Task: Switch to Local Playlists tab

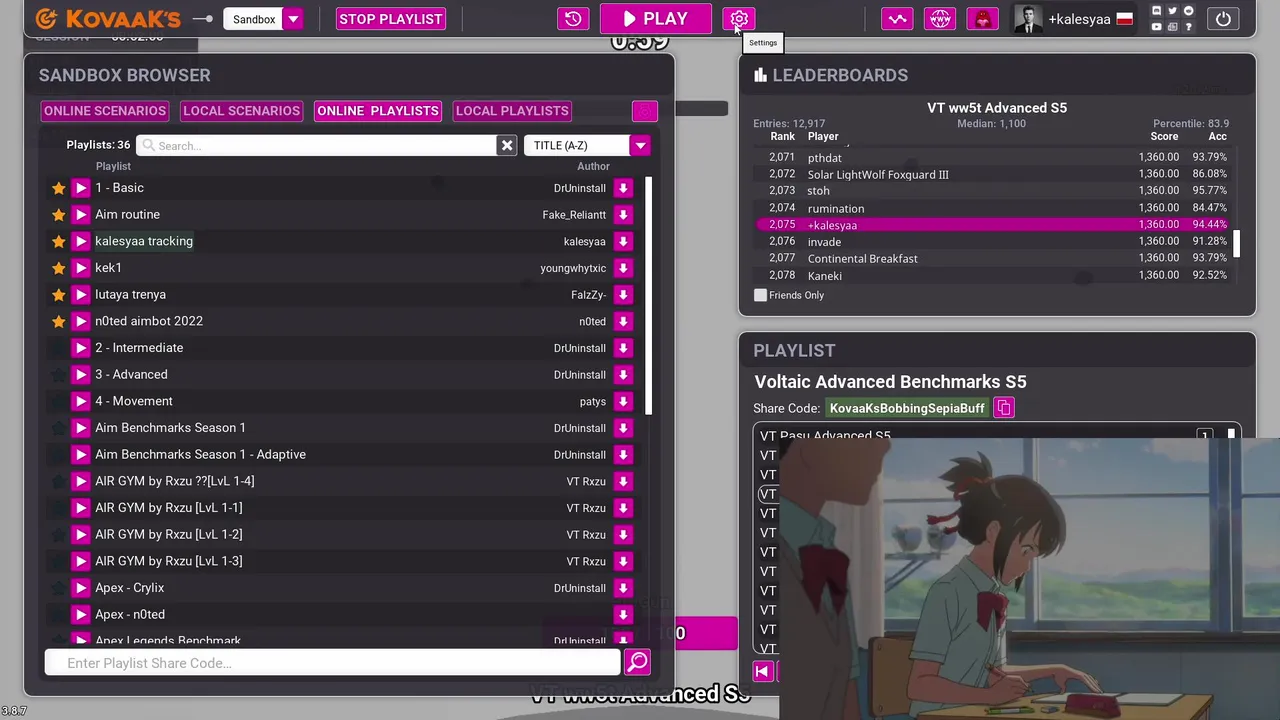Action: 512,111
